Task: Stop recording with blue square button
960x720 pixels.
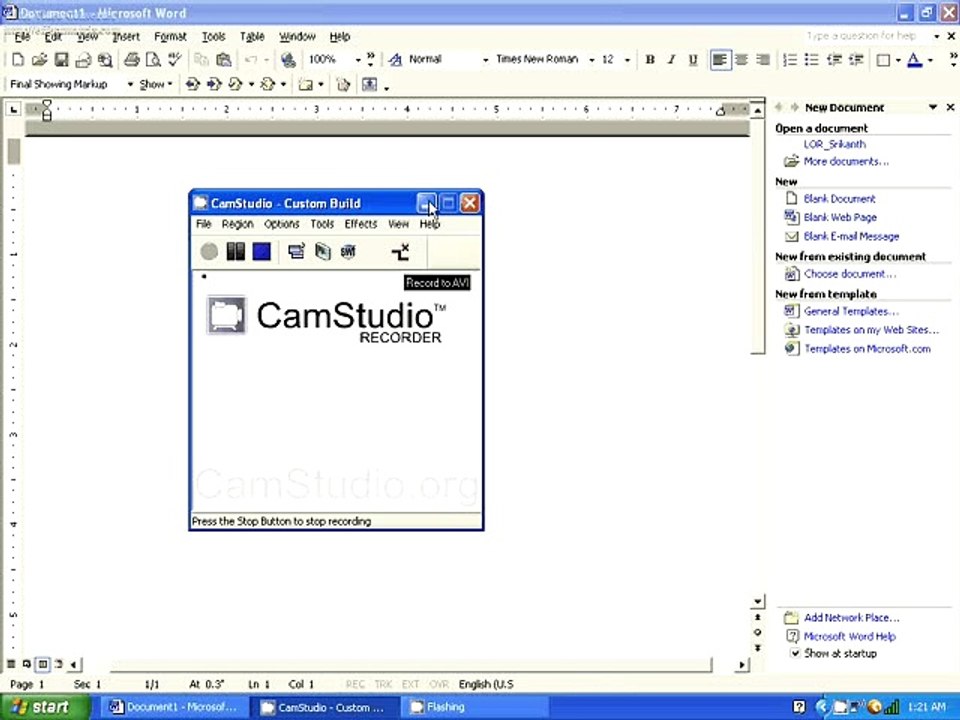Action: (x=261, y=252)
